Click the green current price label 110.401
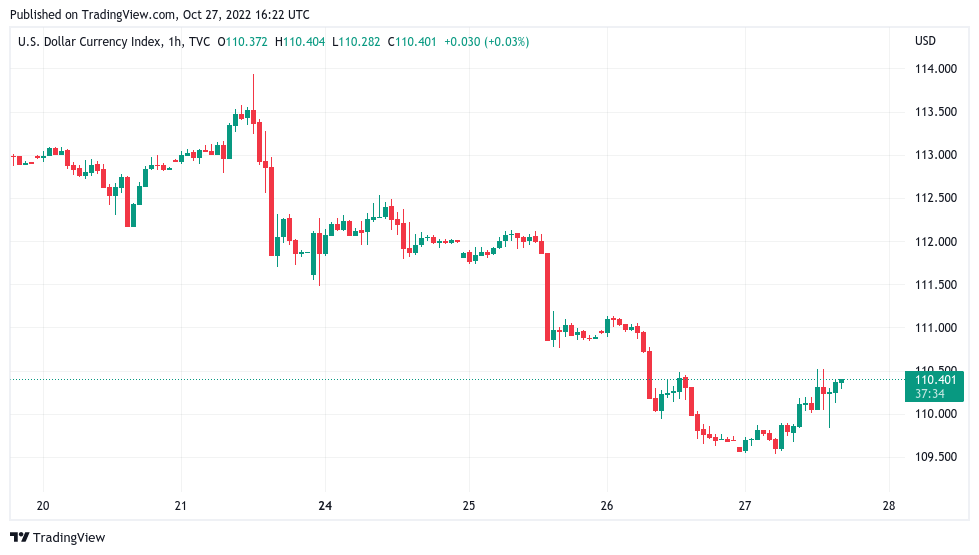Image resolution: width=979 pixels, height=555 pixels. [937, 379]
